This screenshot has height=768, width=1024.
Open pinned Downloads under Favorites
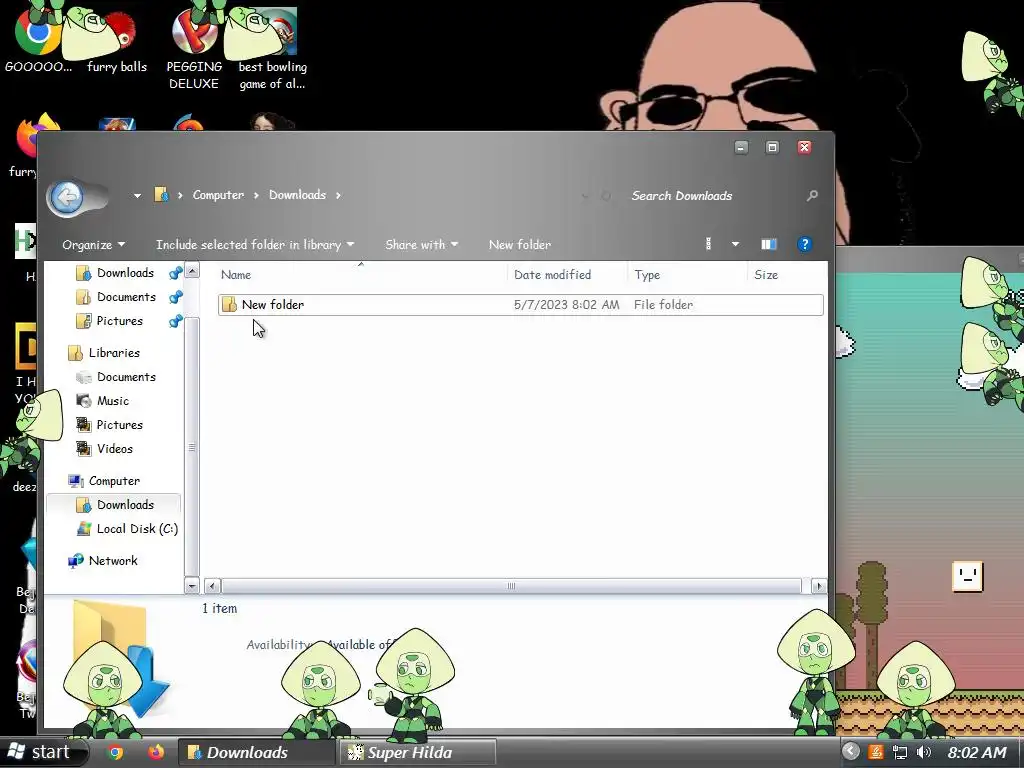(x=125, y=273)
